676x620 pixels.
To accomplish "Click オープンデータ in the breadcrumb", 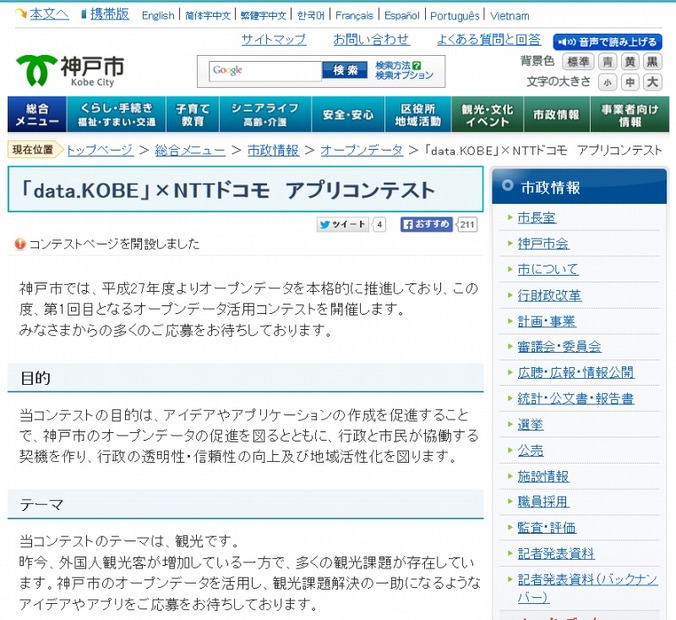I will click(362, 150).
